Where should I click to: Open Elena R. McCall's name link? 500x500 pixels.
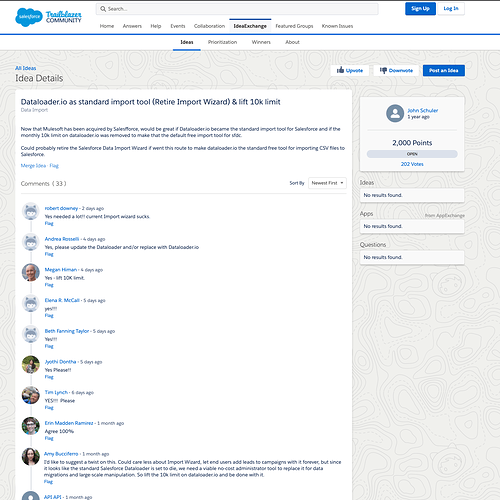(x=62, y=300)
